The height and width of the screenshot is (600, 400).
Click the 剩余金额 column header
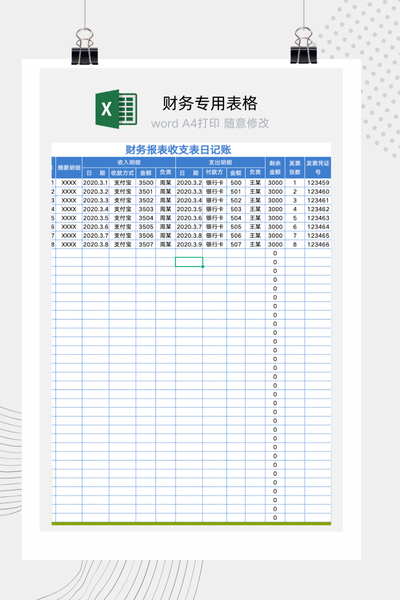[275, 168]
